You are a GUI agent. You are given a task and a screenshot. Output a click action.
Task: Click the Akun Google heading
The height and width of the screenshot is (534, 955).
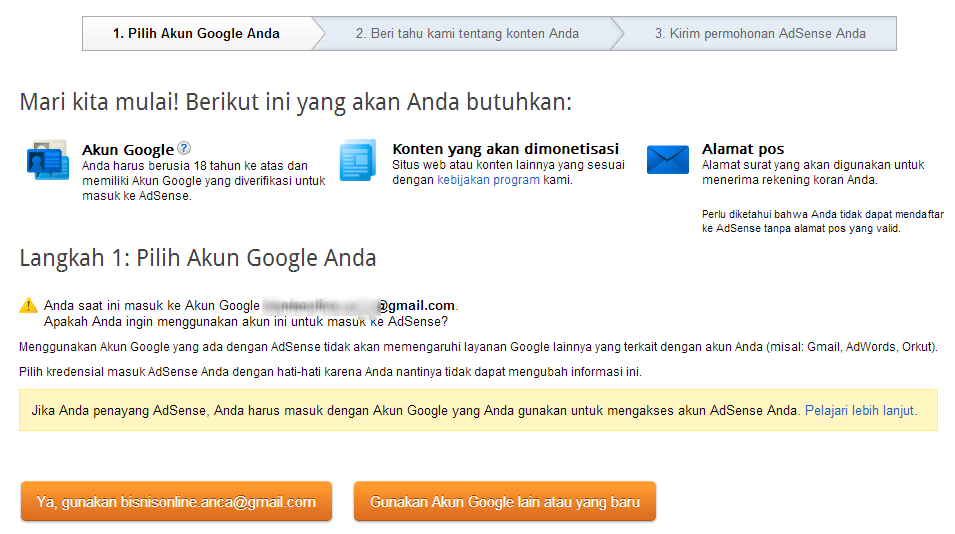pos(128,149)
